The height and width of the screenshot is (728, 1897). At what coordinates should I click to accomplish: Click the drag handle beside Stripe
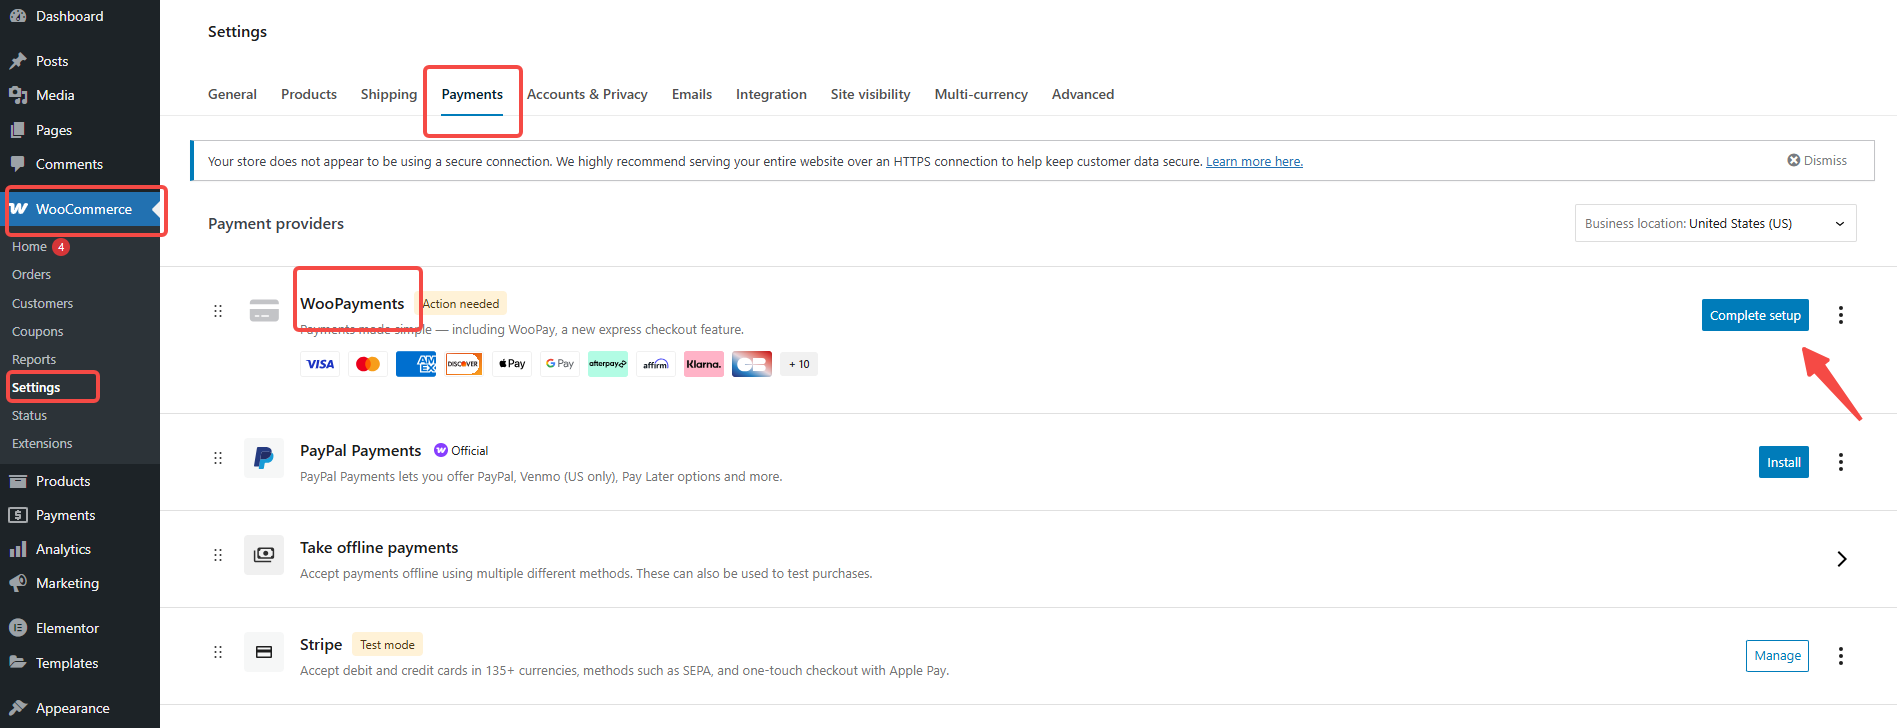tap(218, 652)
